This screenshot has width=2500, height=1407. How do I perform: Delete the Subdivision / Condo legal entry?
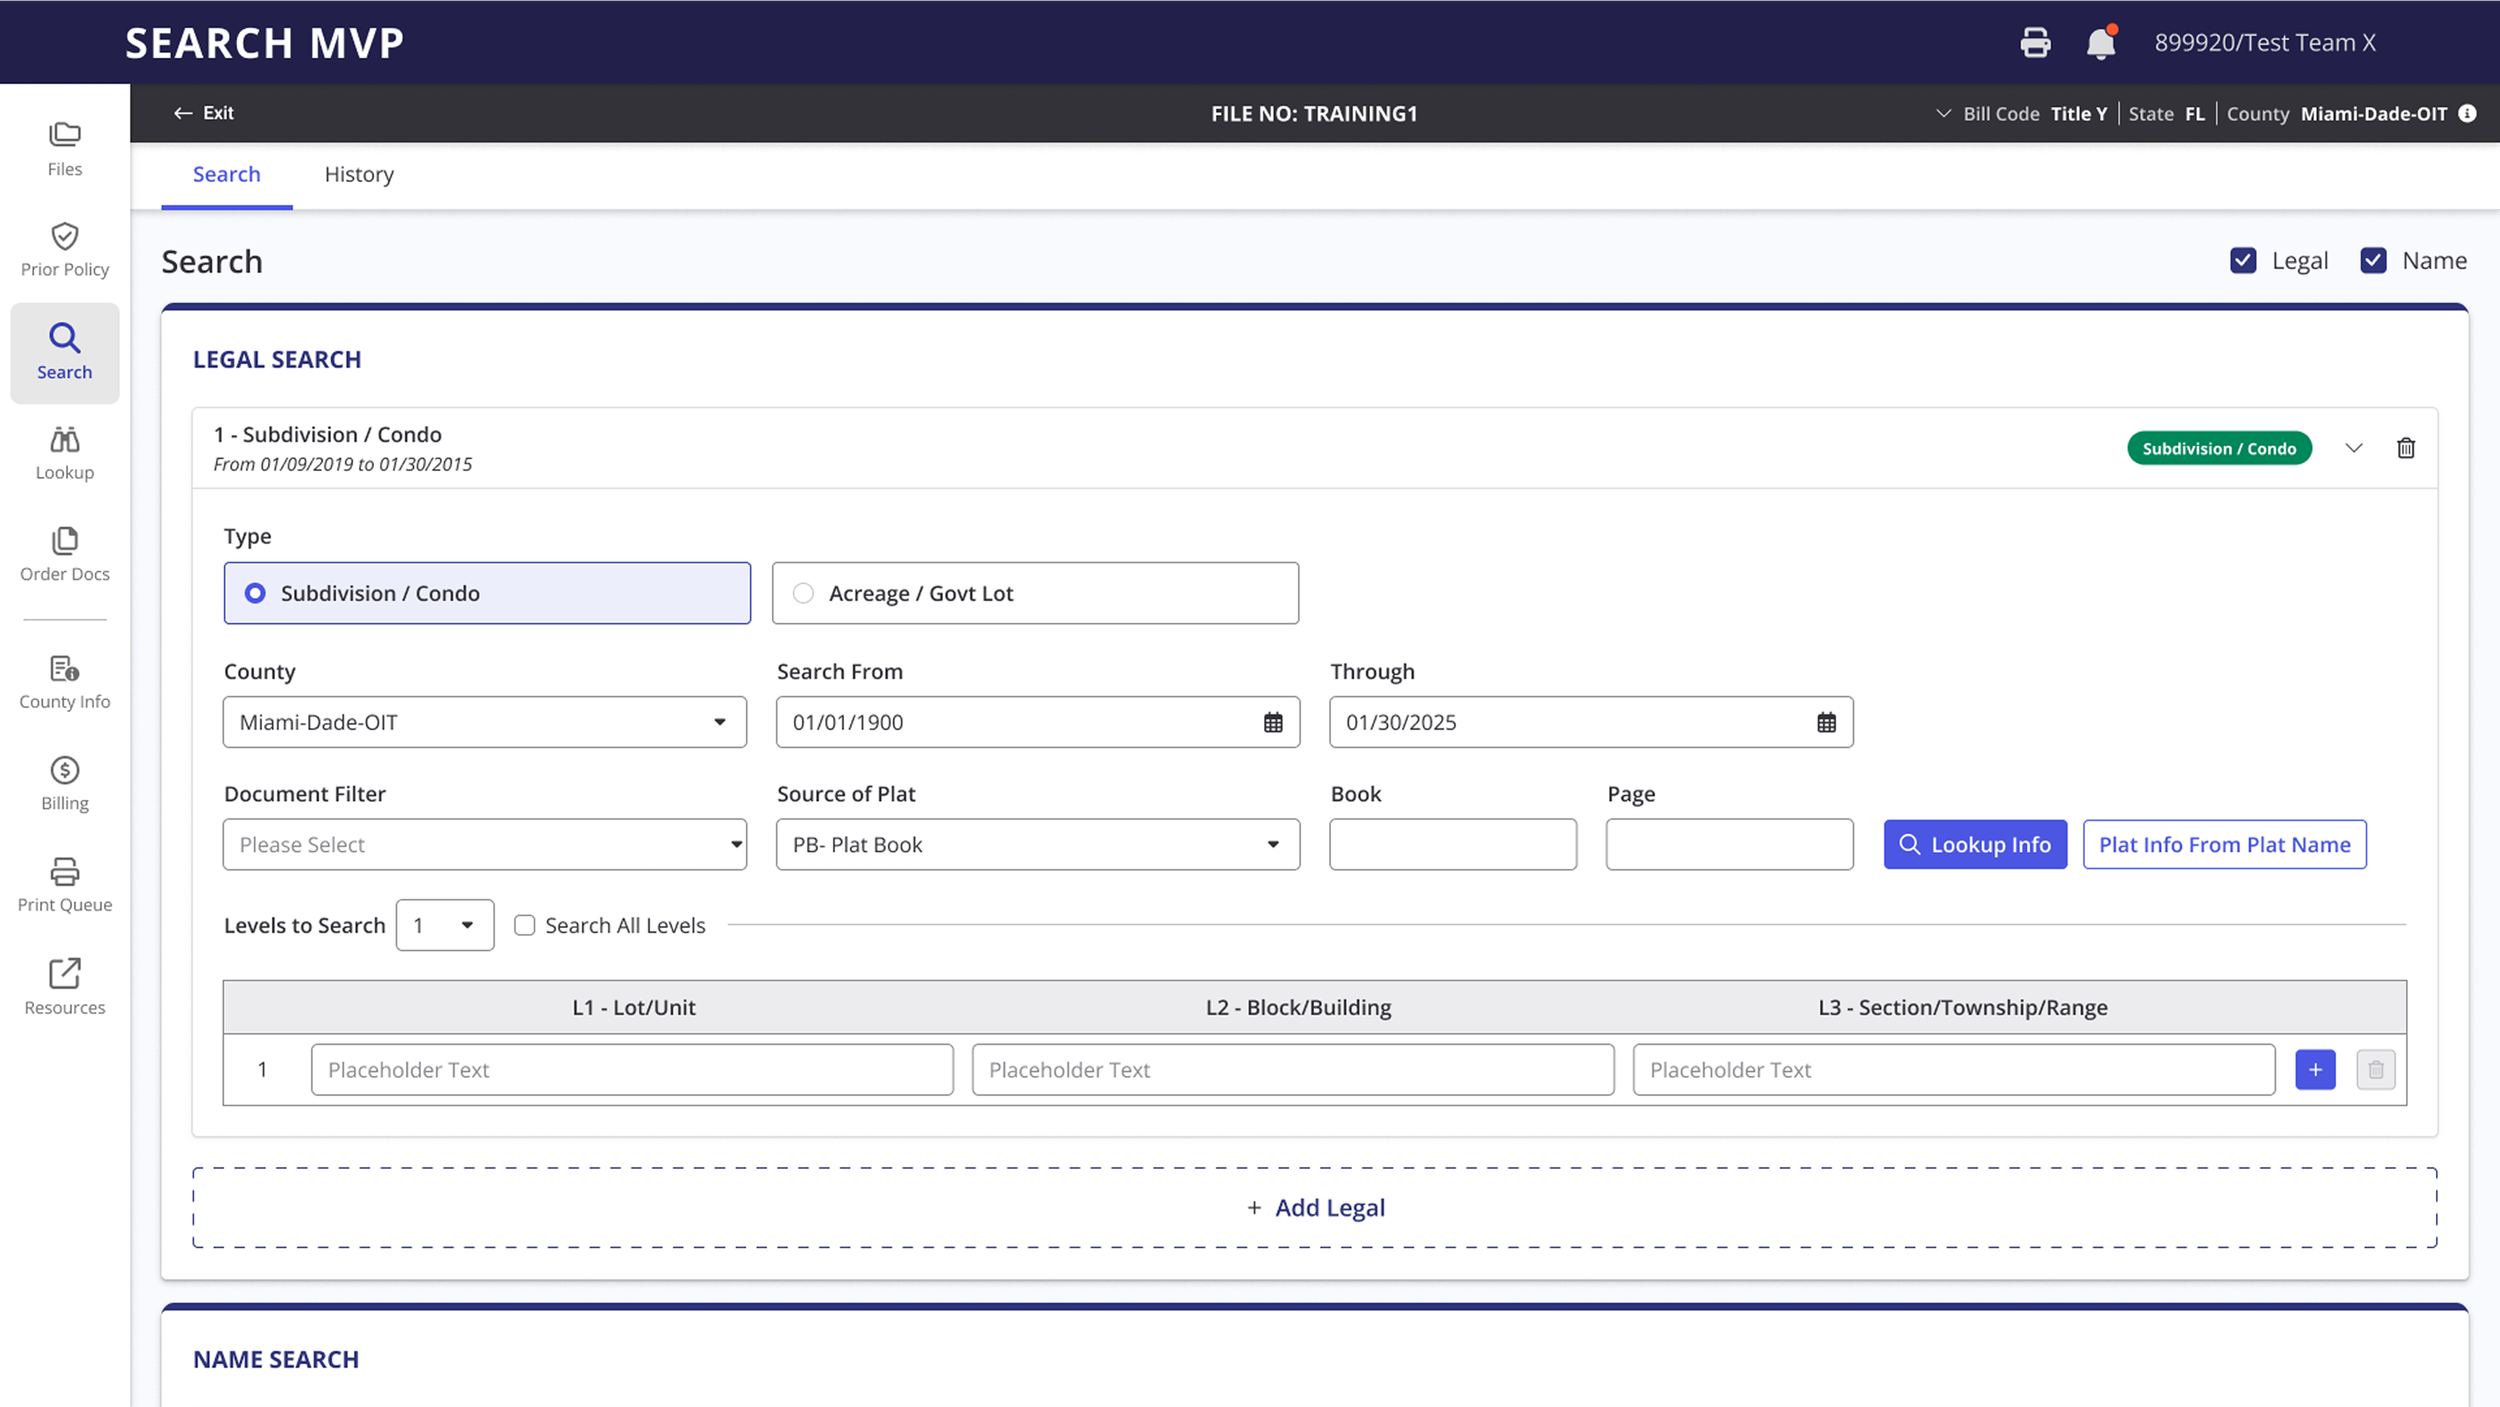point(2406,448)
